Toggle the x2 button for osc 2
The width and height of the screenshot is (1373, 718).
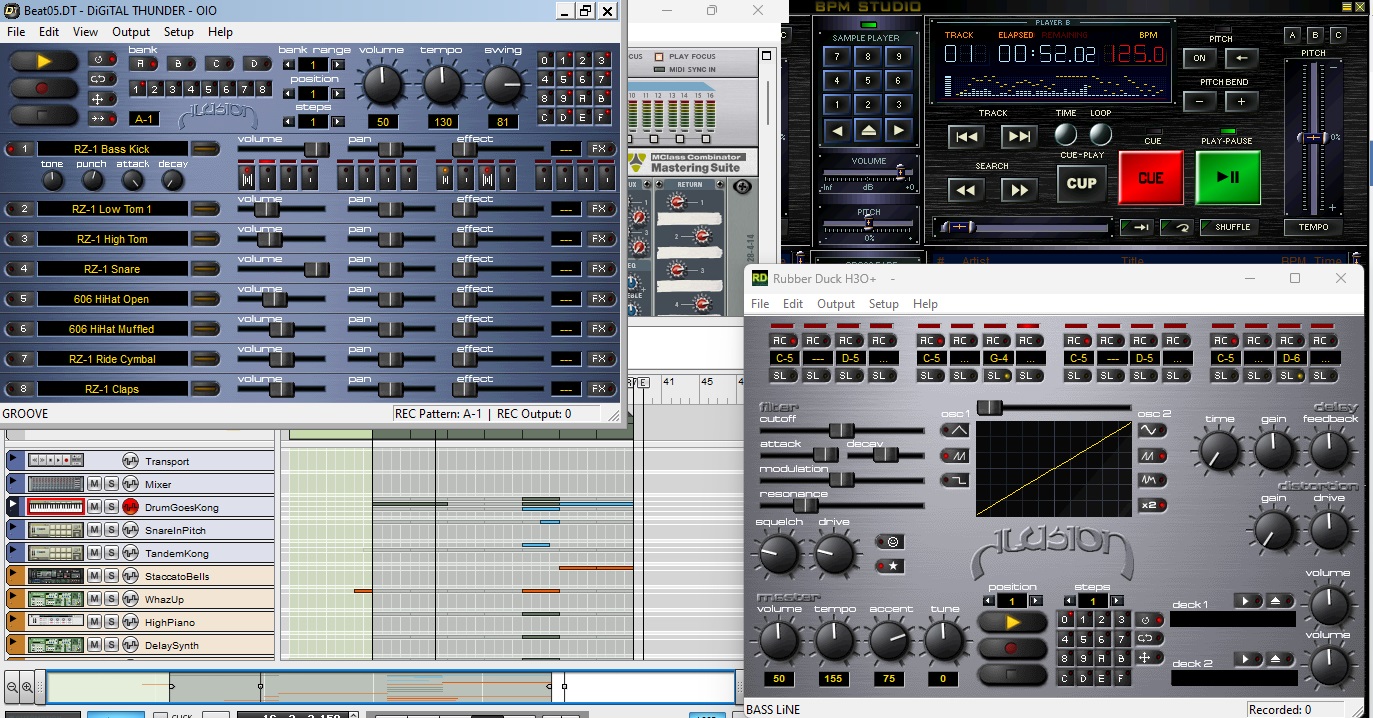(x=1153, y=505)
